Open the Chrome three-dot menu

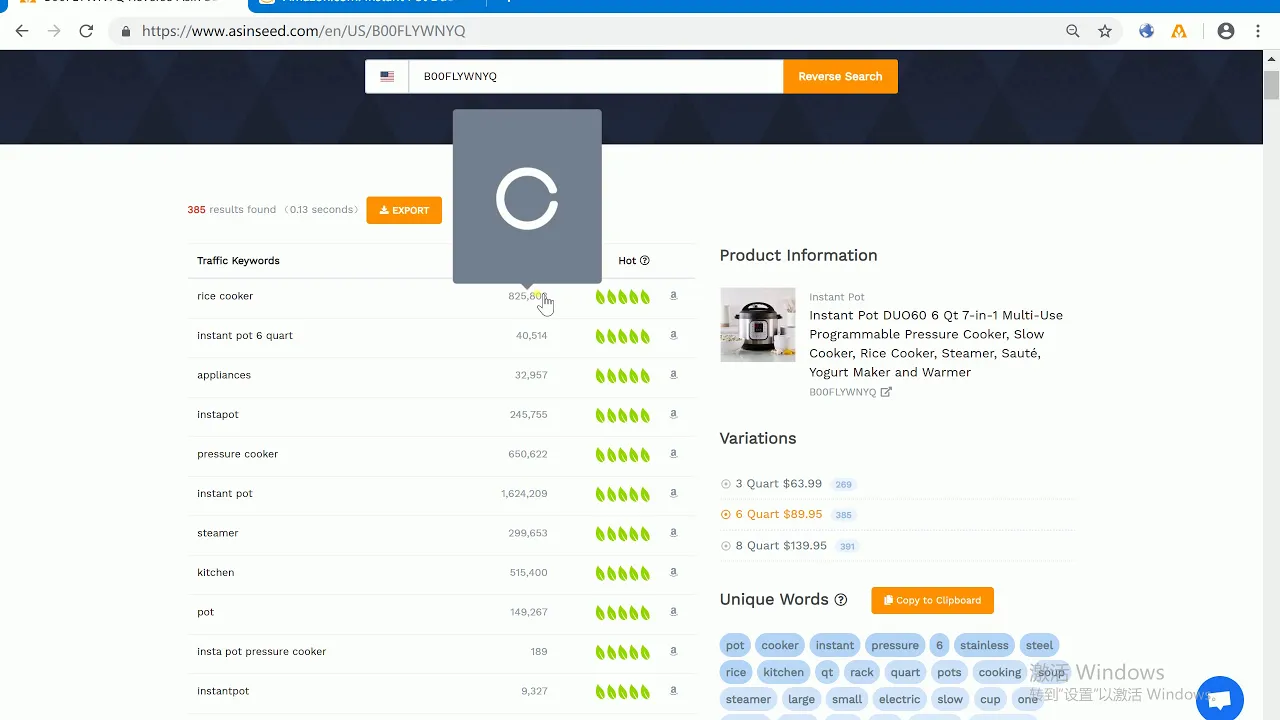click(1257, 31)
